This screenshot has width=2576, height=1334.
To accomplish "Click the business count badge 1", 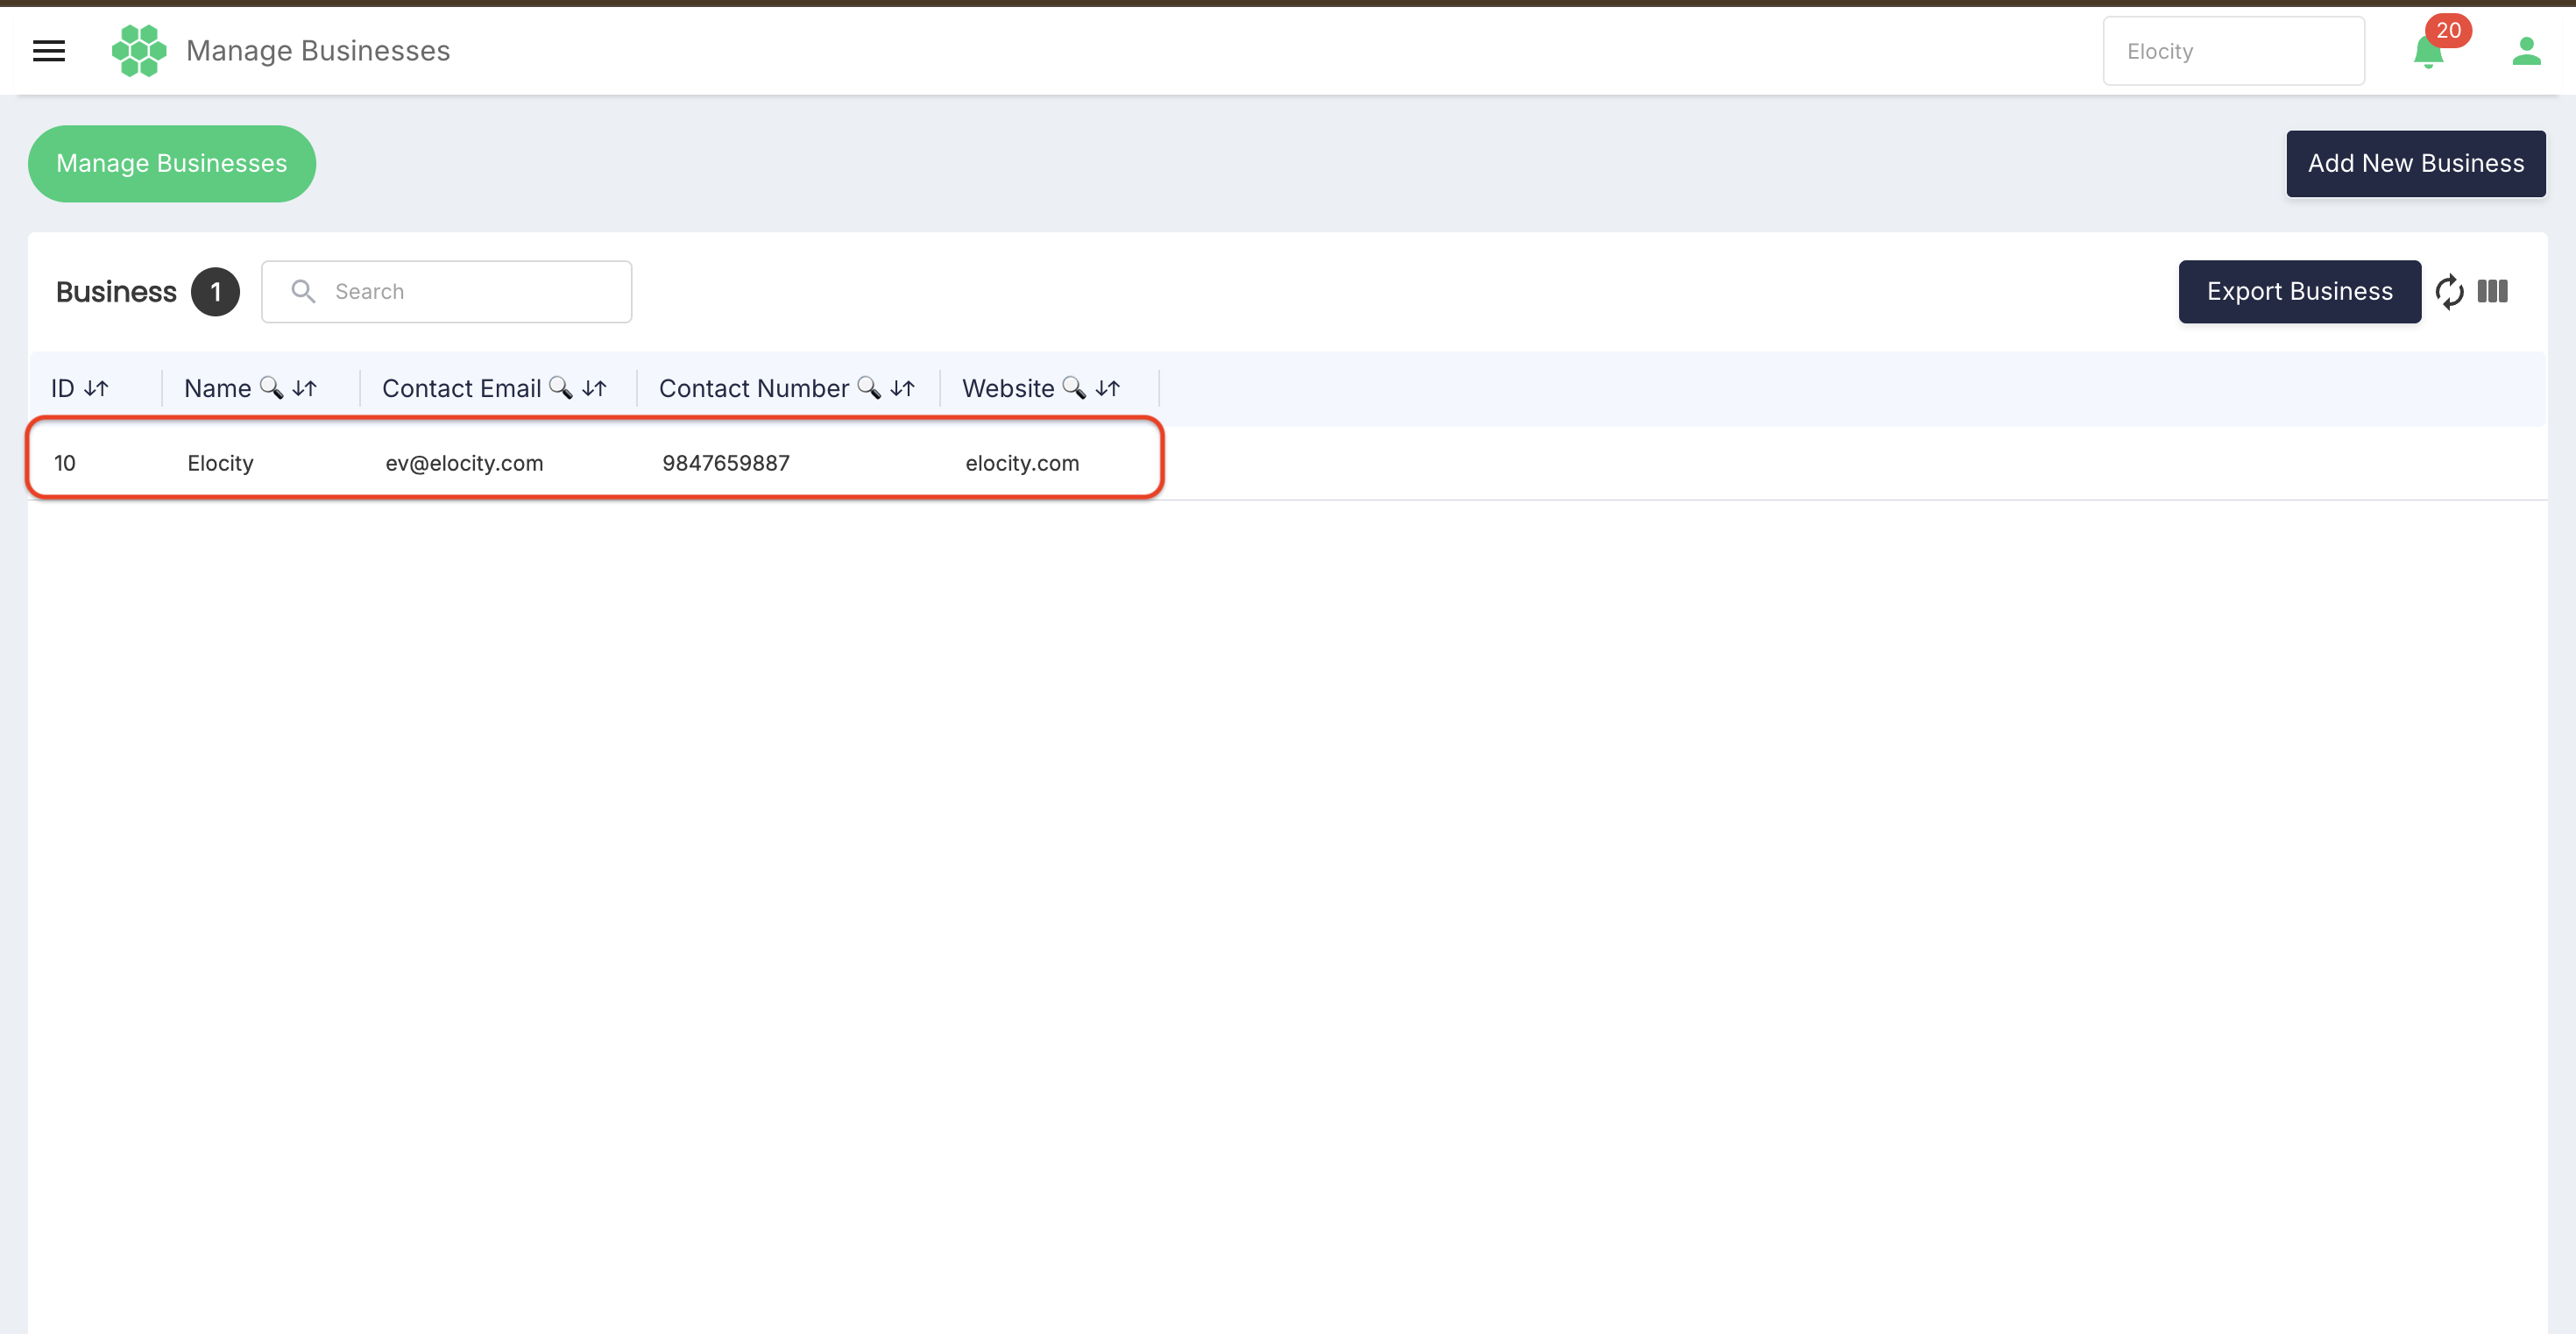I will (215, 292).
